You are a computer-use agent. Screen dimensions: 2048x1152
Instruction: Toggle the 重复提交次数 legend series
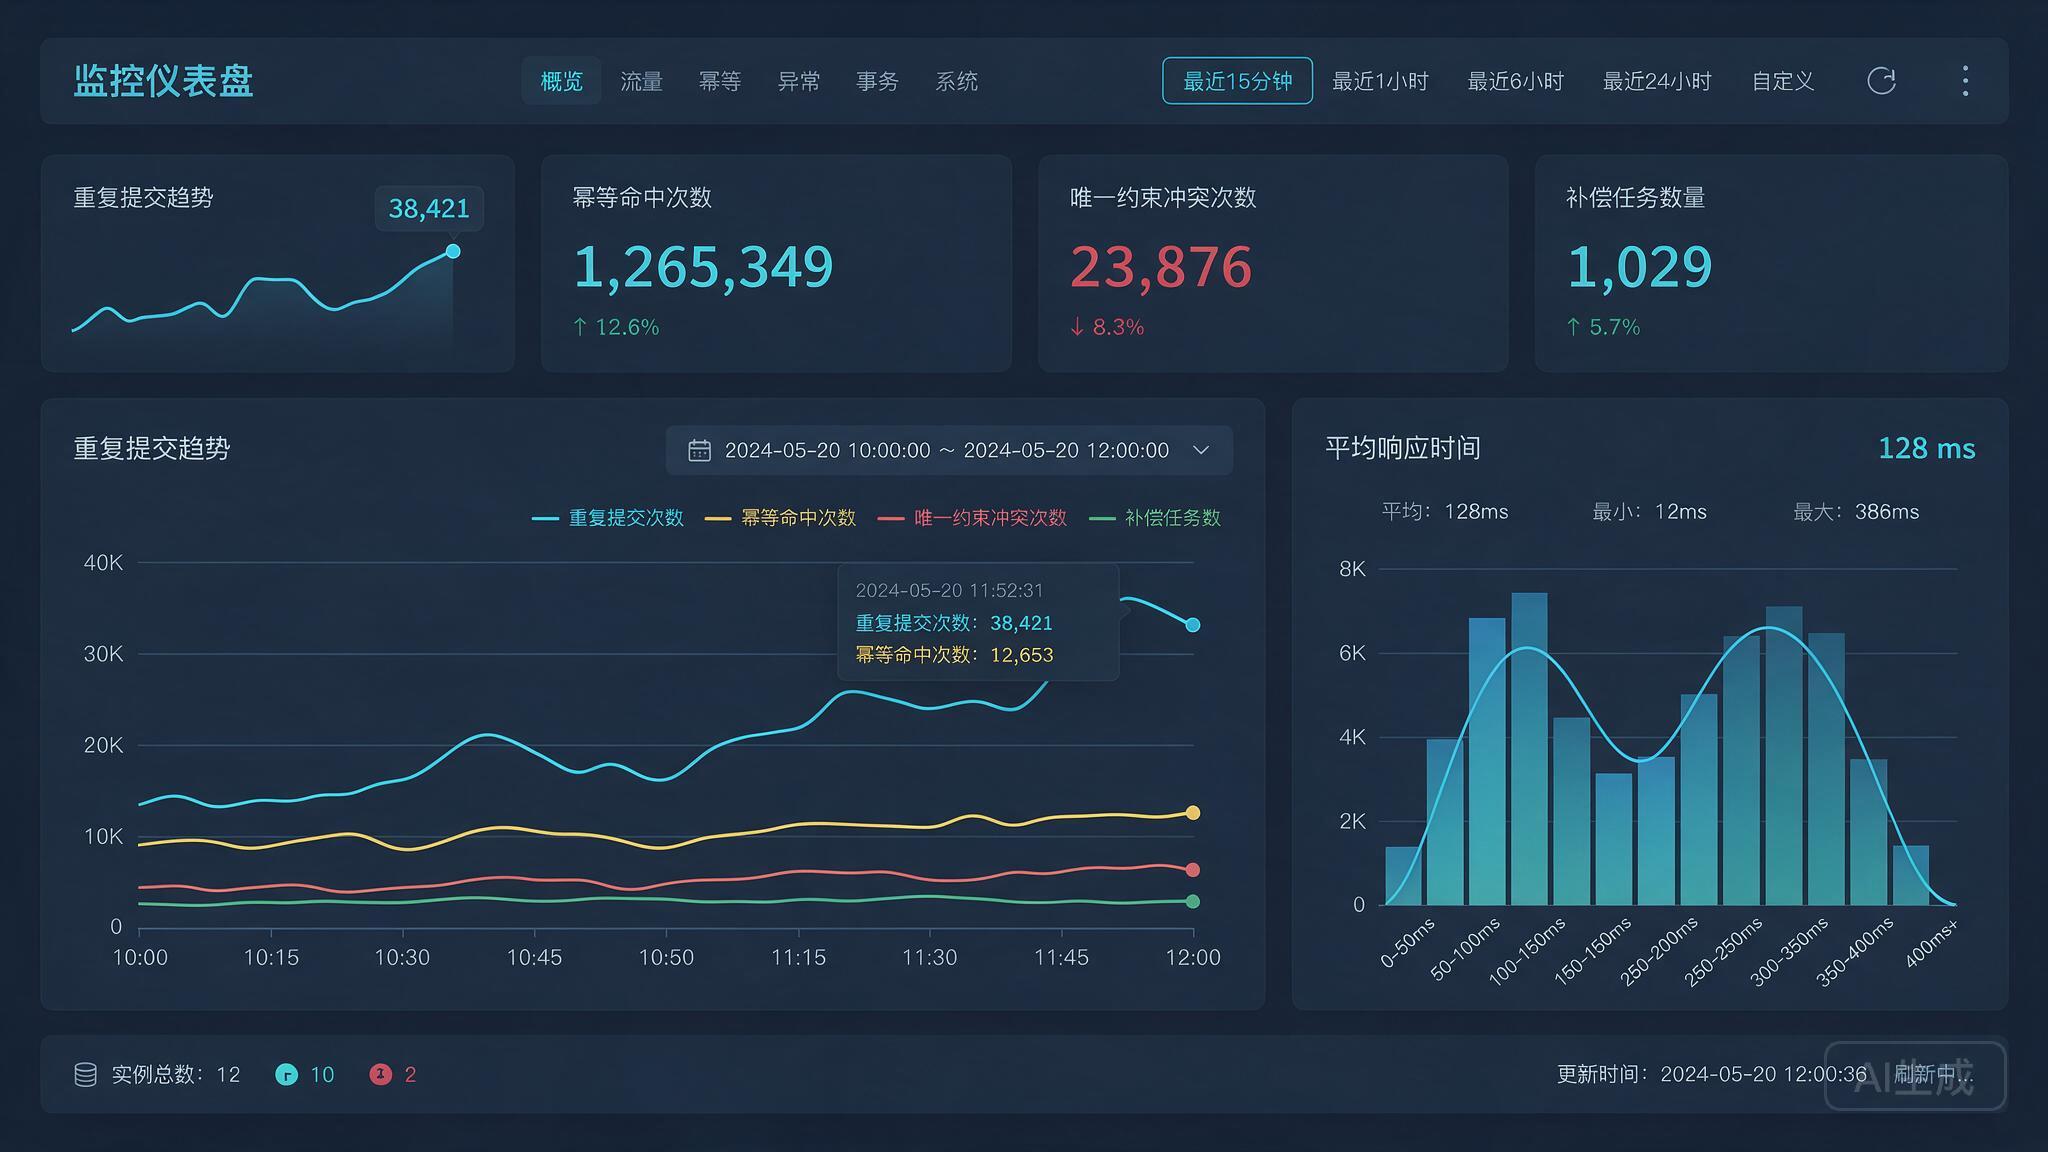[608, 518]
